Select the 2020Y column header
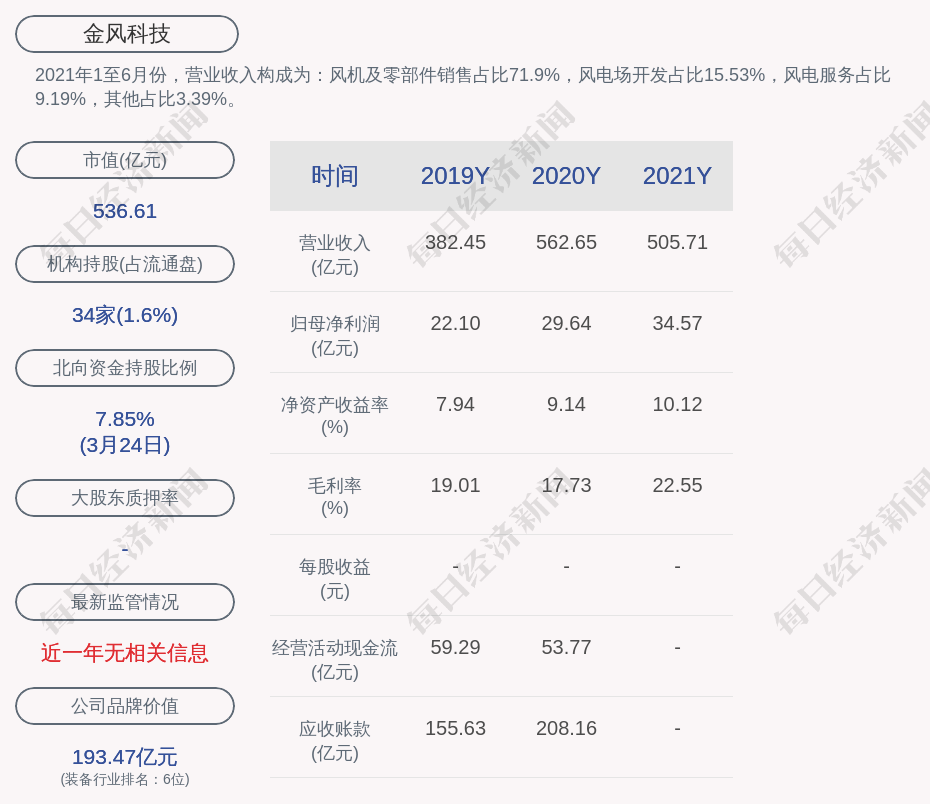This screenshot has width=930, height=804. [x=566, y=176]
